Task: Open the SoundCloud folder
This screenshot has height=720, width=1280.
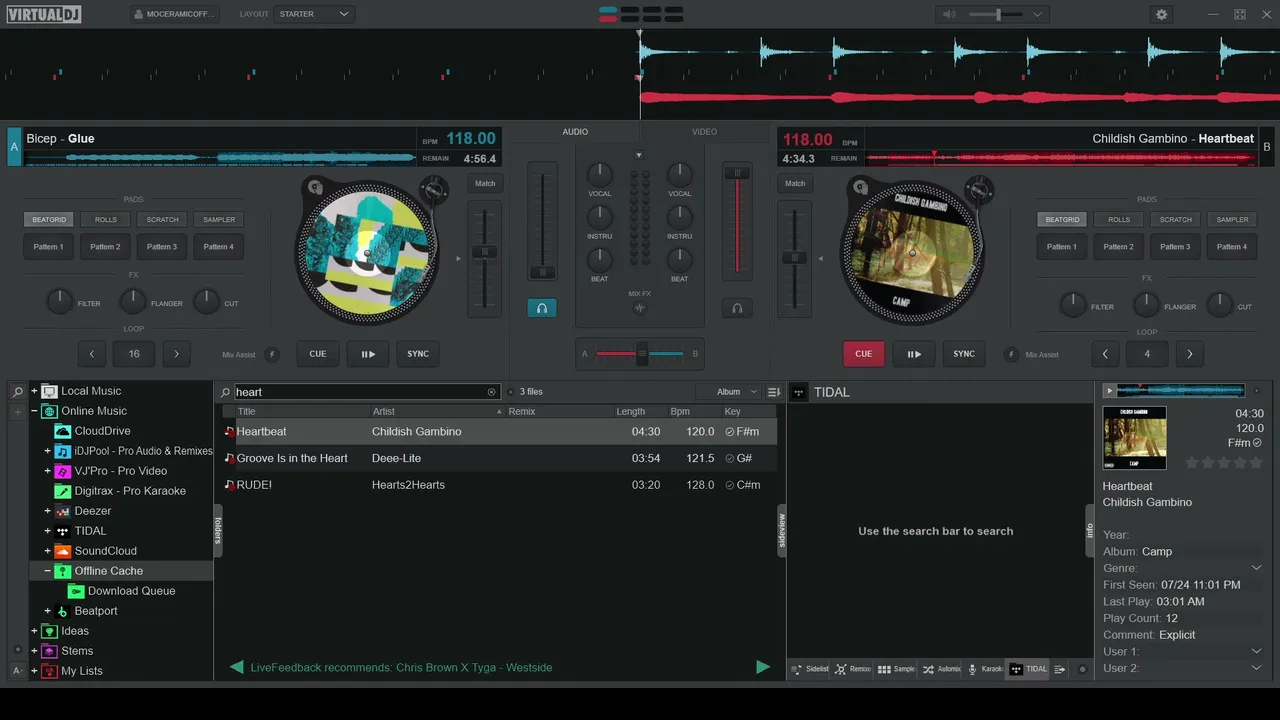Action: pos(105,551)
